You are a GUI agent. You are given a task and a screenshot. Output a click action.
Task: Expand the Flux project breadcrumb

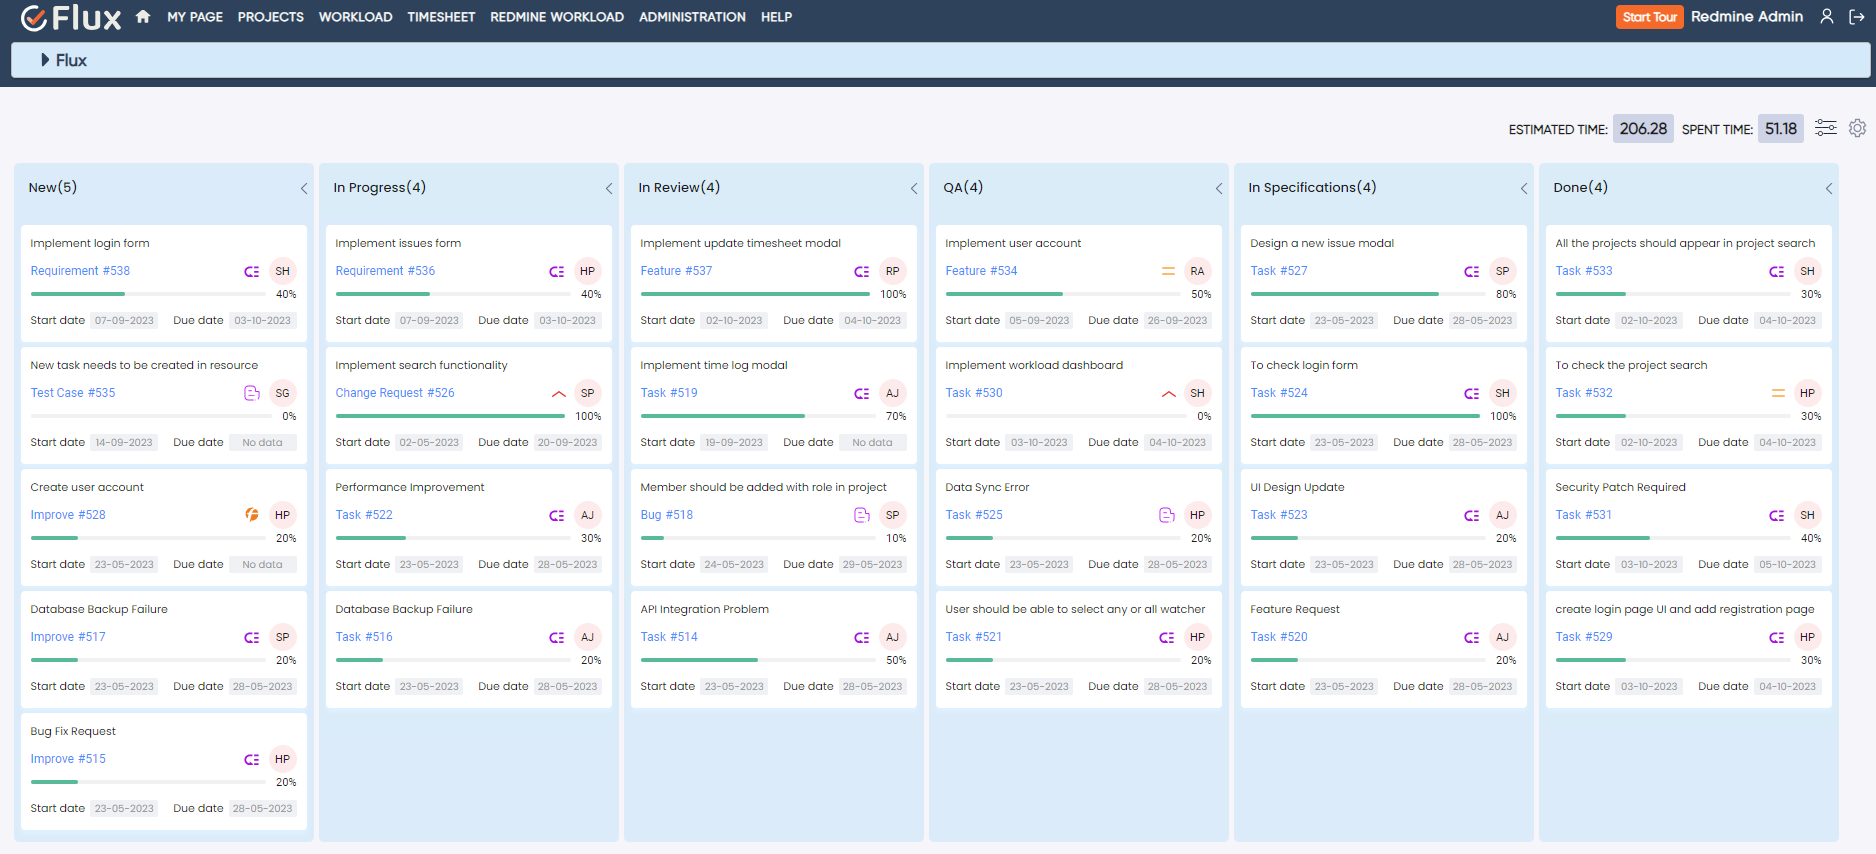point(45,60)
